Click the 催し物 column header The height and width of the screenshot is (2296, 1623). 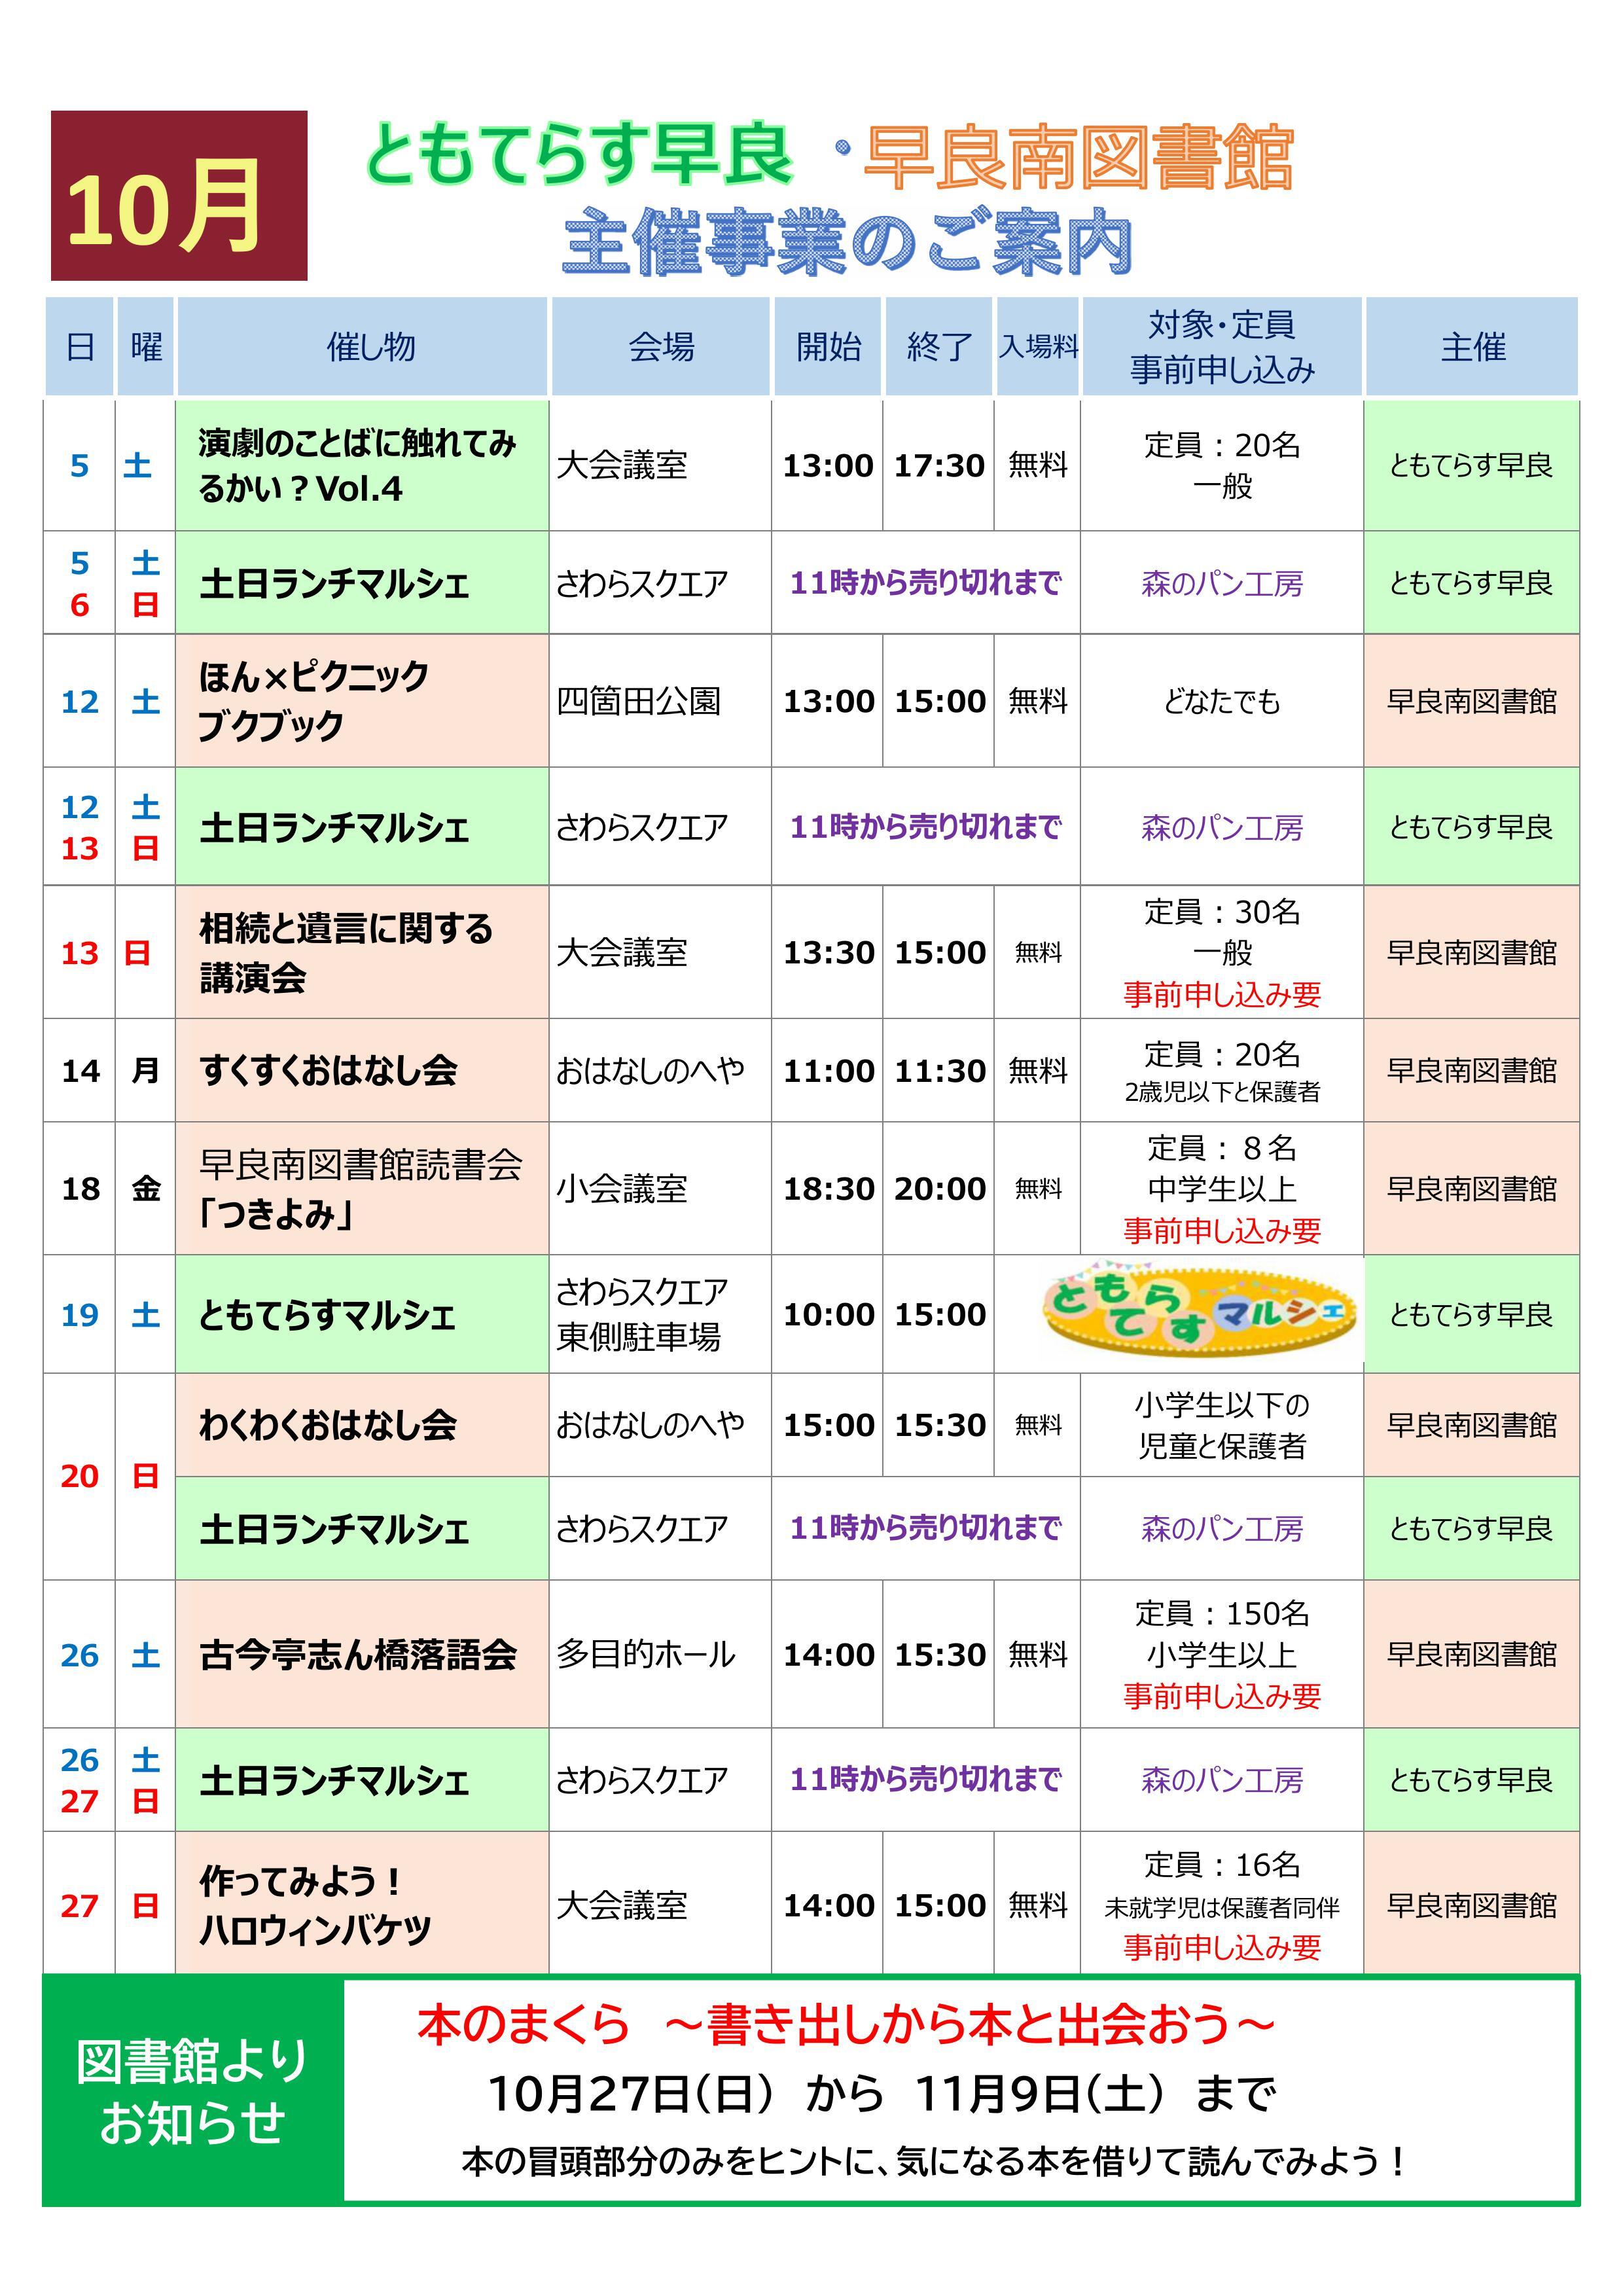pyautogui.click(x=363, y=347)
